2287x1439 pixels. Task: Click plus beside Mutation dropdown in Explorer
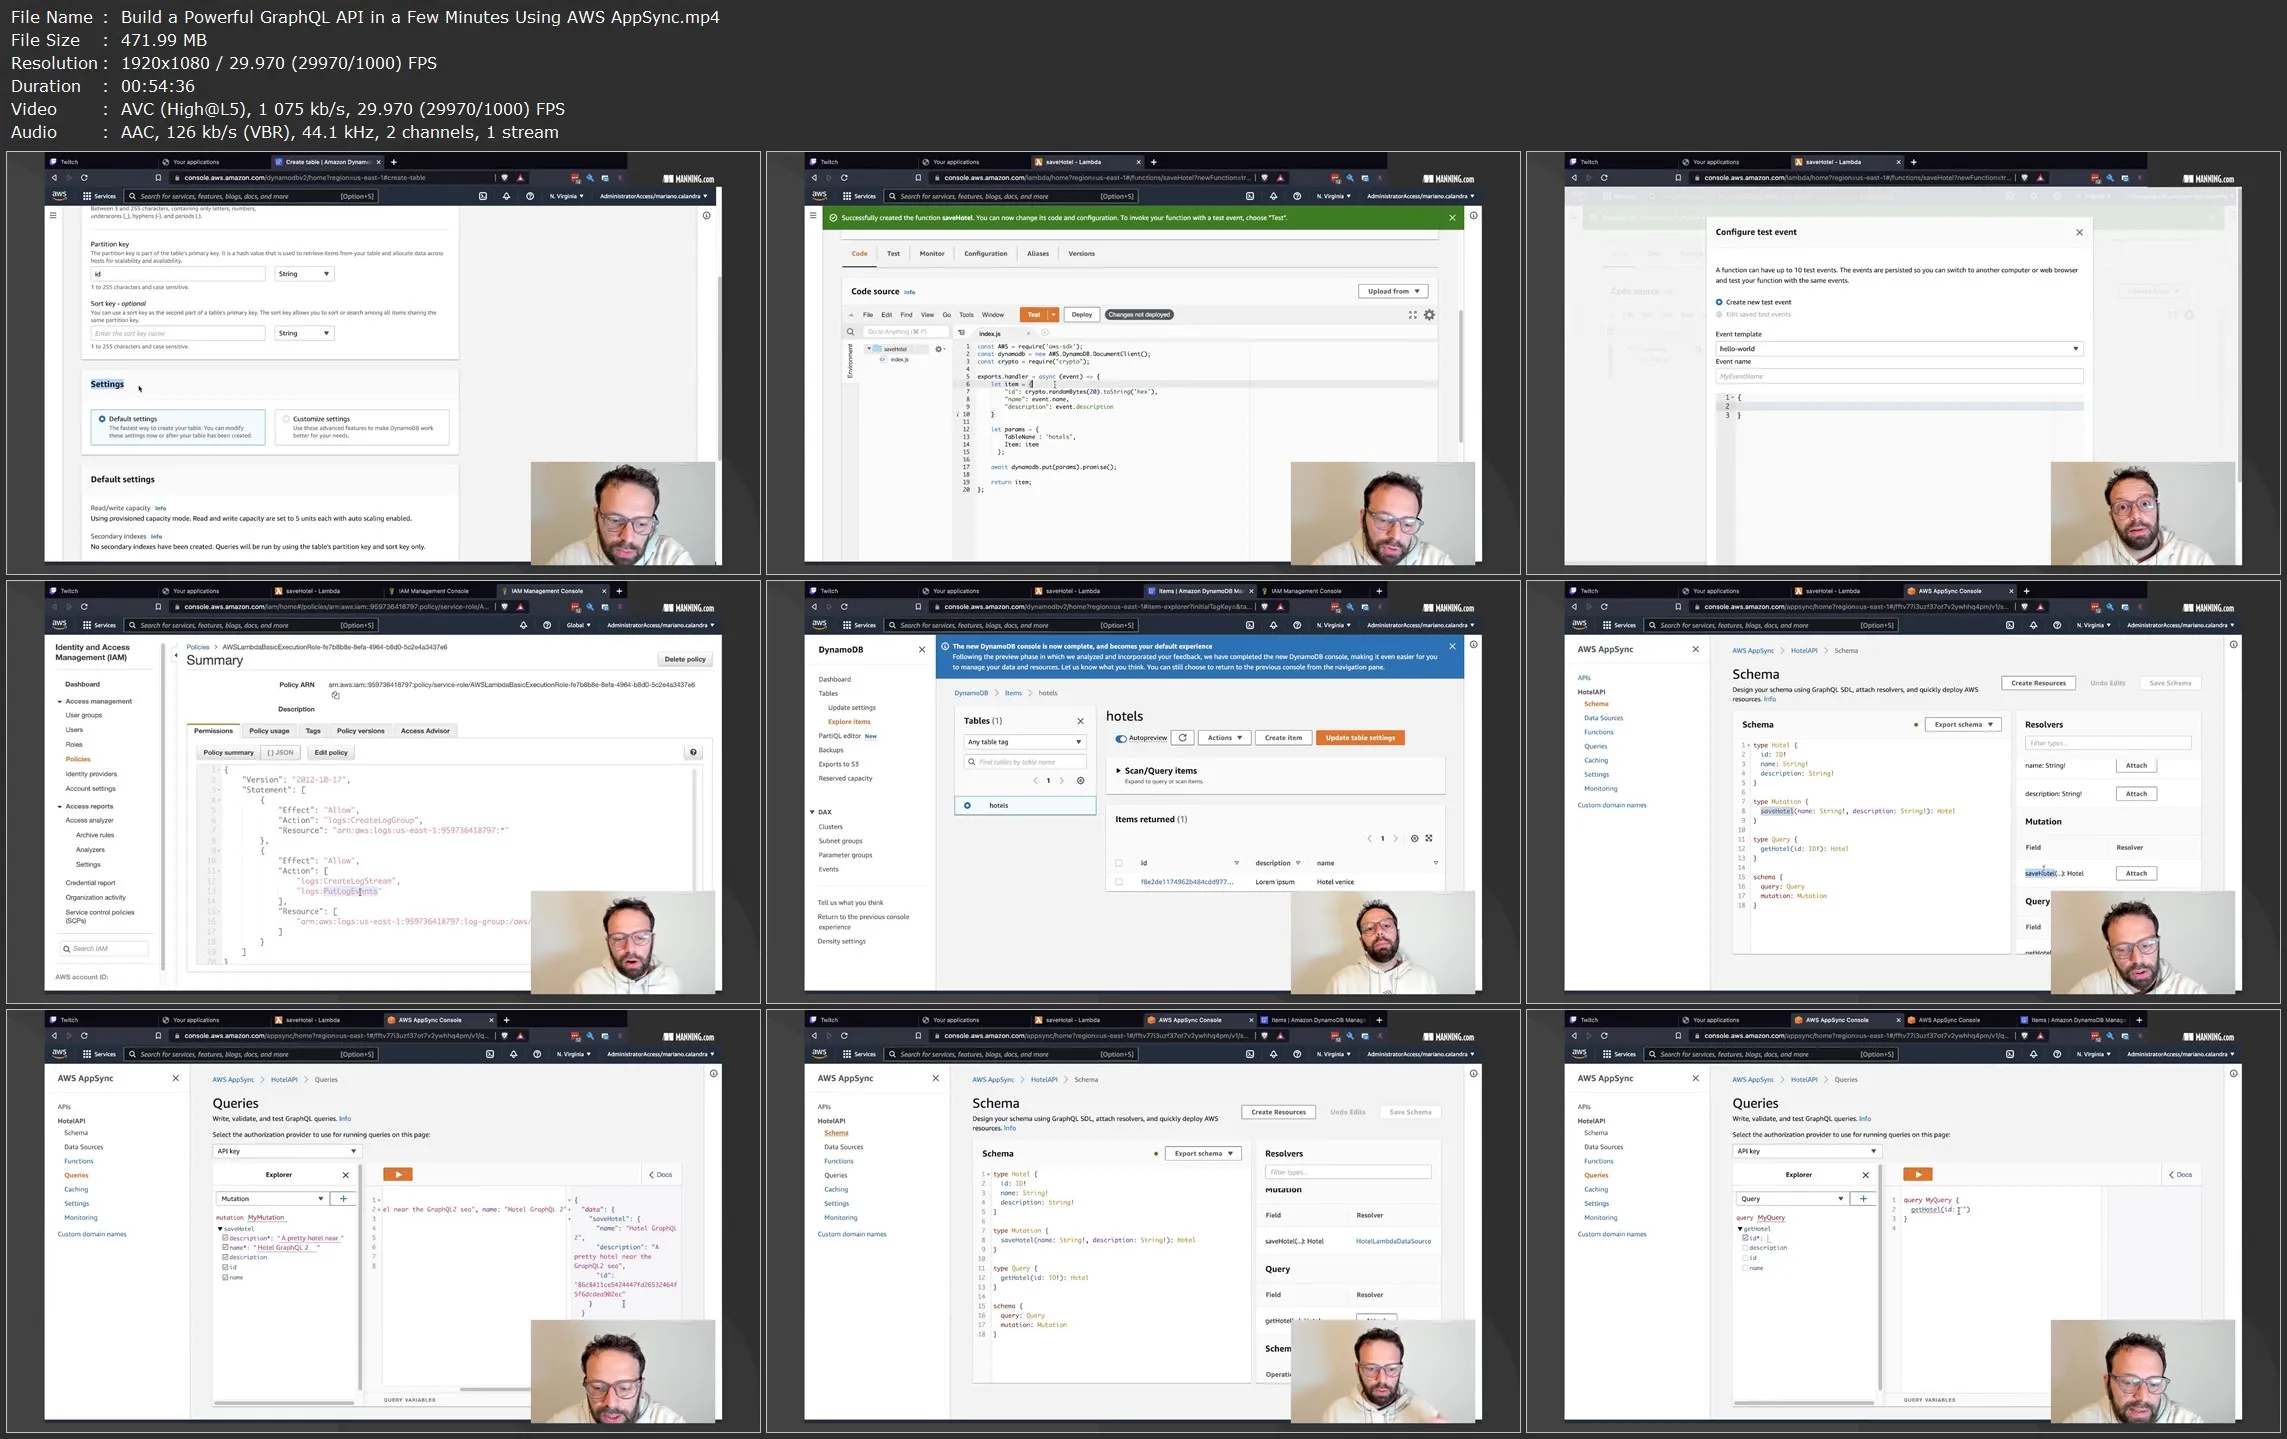343,1198
